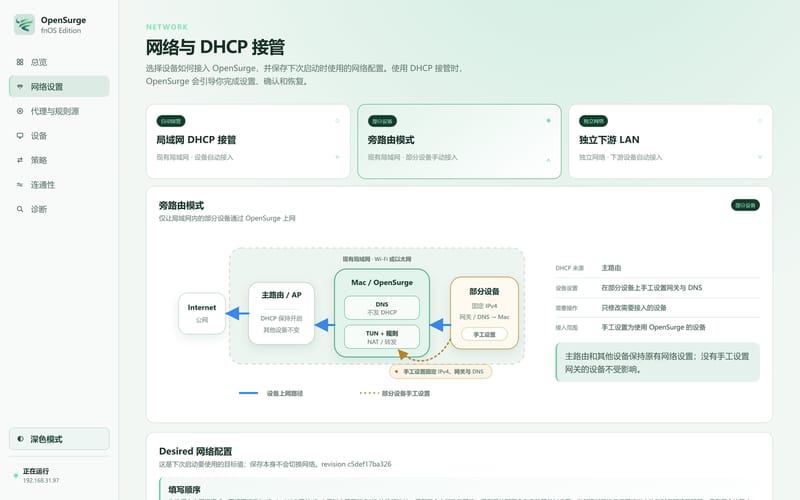This screenshot has width=800, height=500.
Task: Click dotted legend 部分设备手工设置
Action: (395, 393)
